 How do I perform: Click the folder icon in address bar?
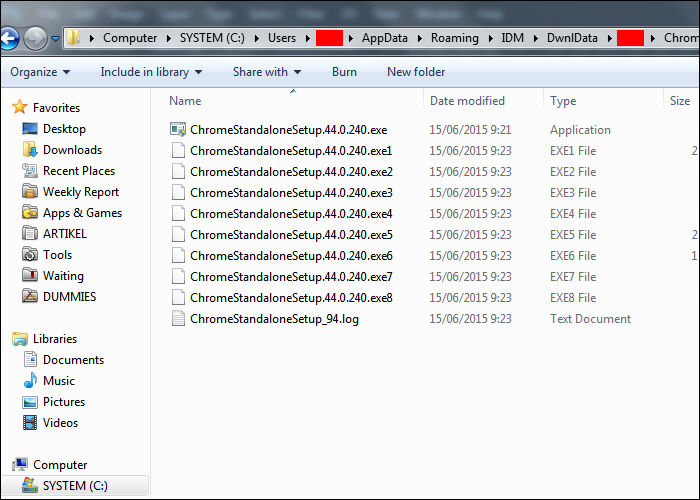pos(73,38)
